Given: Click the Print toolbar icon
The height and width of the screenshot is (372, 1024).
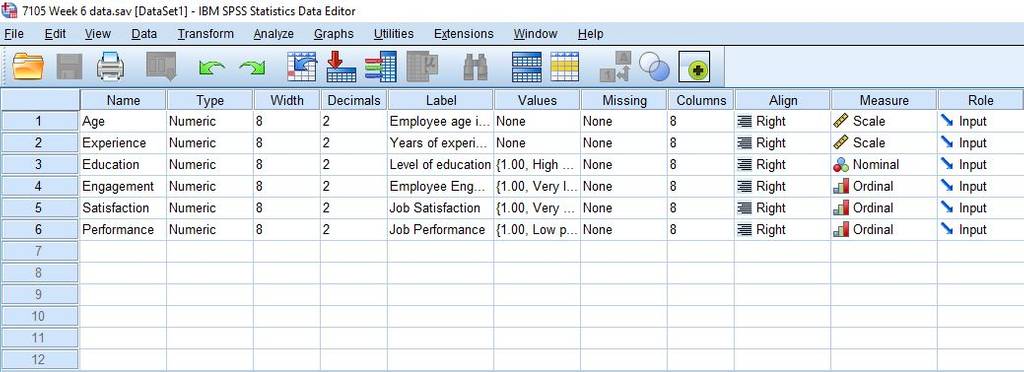Looking at the screenshot, I should click(x=110, y=67).
